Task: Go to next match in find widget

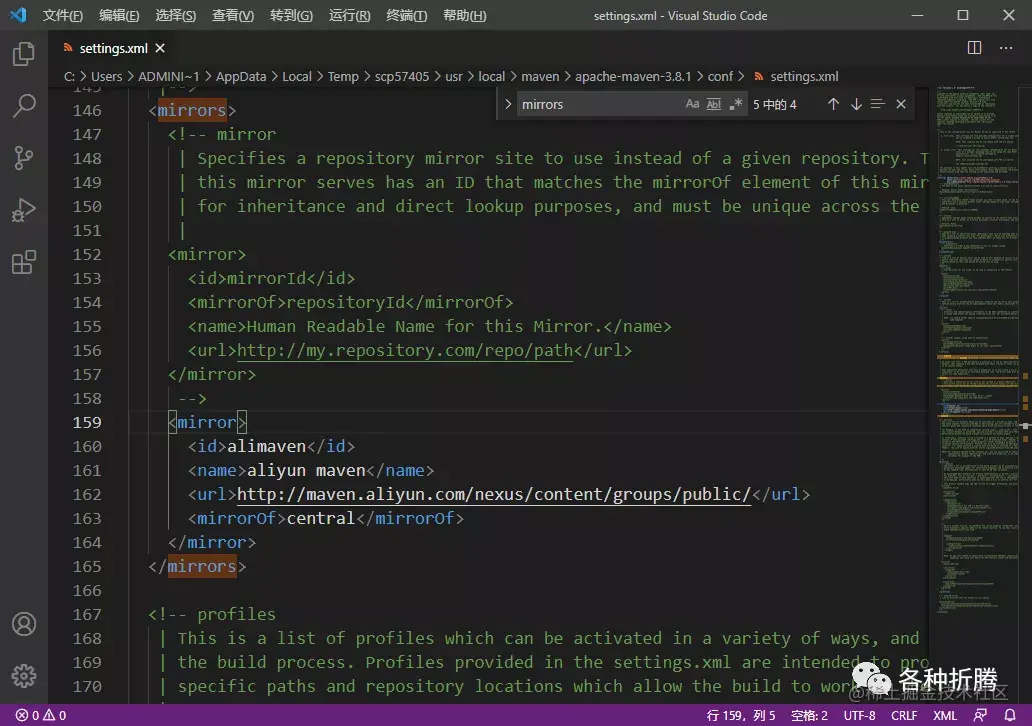Action: [856, 104]
